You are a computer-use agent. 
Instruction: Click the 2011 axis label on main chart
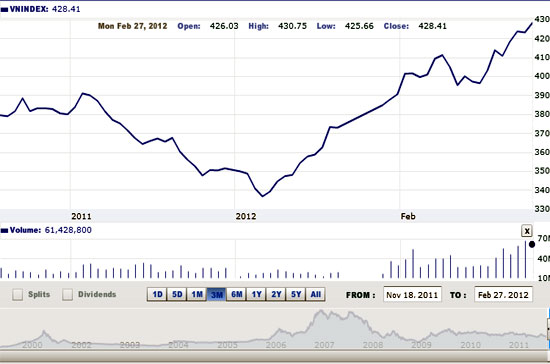(x=81, y=216)
